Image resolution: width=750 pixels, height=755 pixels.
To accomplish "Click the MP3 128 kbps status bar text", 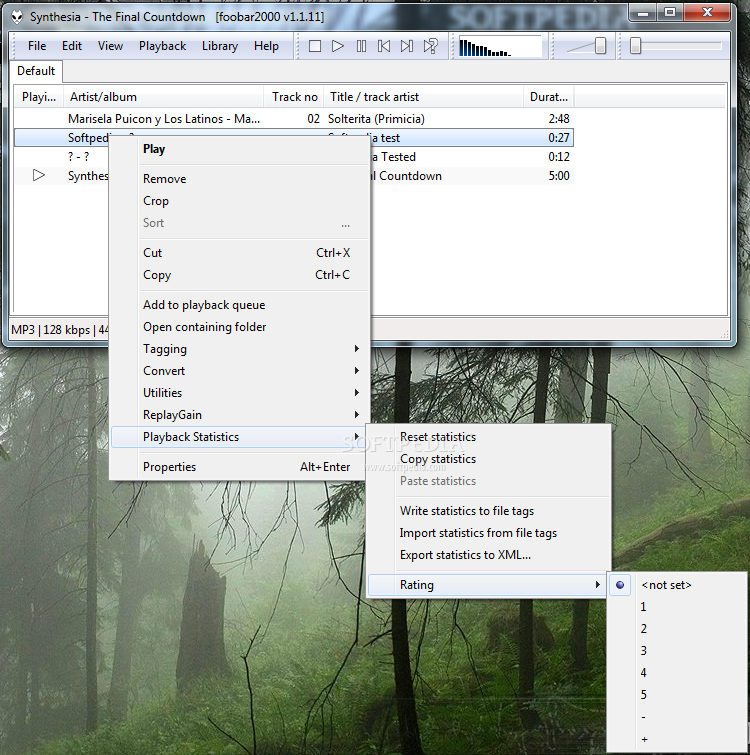I will [x=60, y=330].
